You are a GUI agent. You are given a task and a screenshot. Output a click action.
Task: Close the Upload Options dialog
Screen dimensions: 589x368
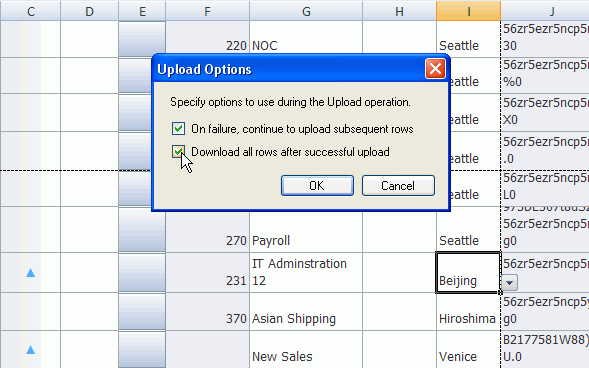click(435, 69)
